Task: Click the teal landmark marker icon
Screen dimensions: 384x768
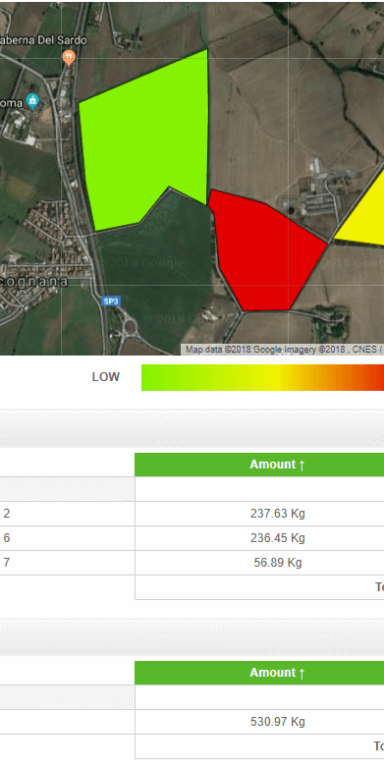Action: point(32,101)
